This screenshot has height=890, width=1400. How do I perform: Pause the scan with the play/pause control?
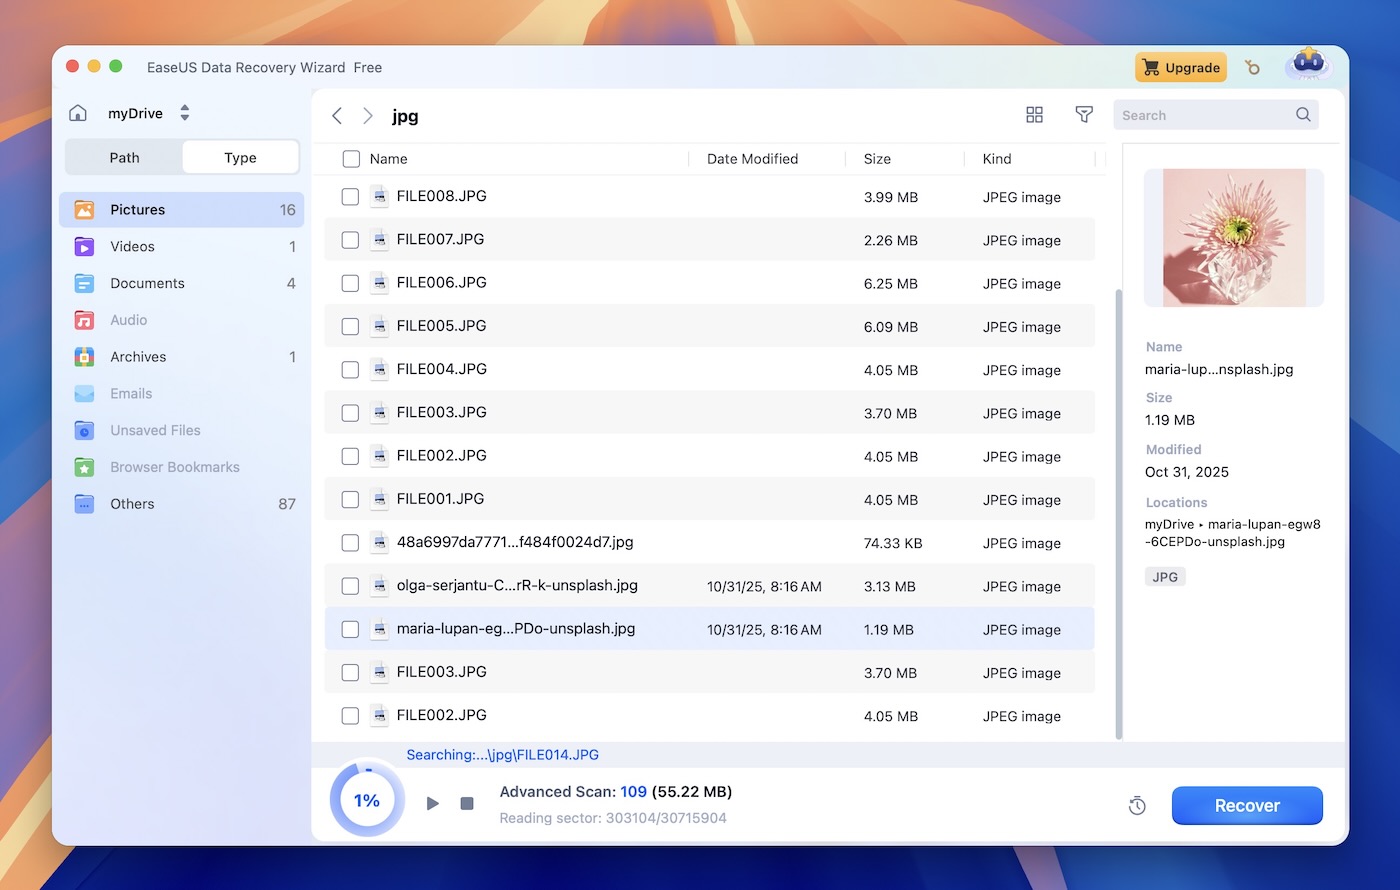coord(433,803)
